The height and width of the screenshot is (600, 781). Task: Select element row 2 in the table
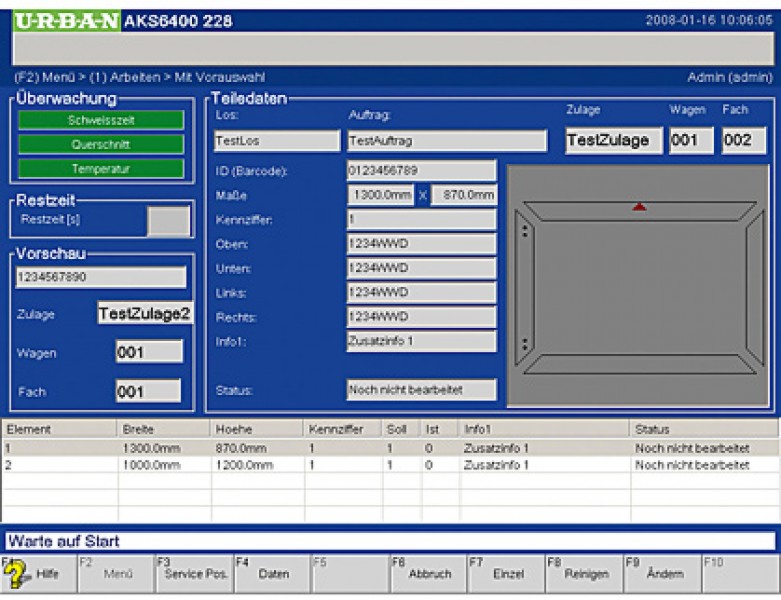click(390, 465)
